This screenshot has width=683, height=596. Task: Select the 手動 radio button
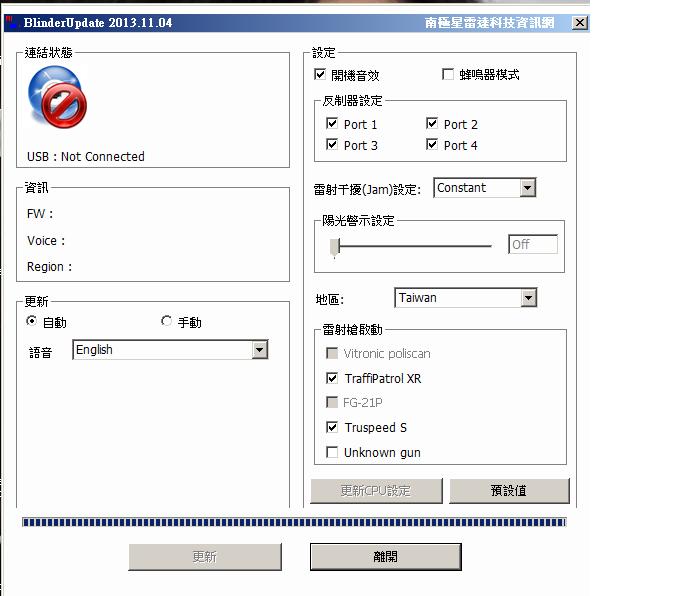(x=166, y=322)
